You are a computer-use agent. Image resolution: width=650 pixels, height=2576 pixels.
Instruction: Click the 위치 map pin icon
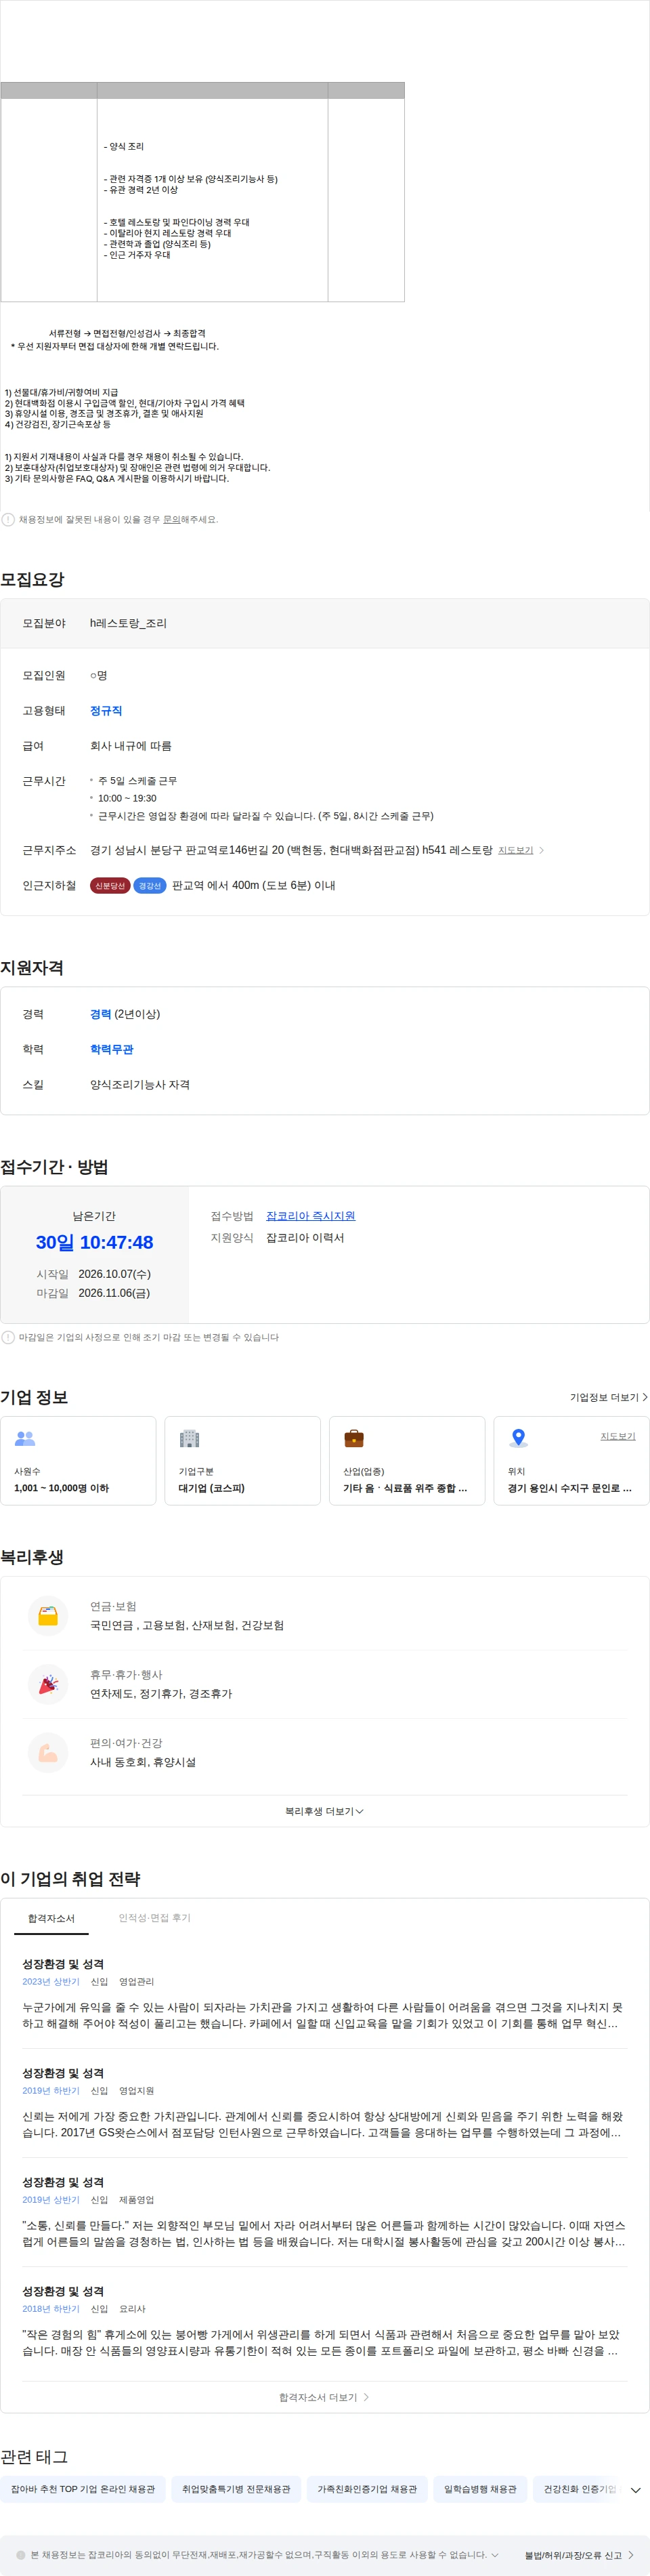pos(518,1438)
